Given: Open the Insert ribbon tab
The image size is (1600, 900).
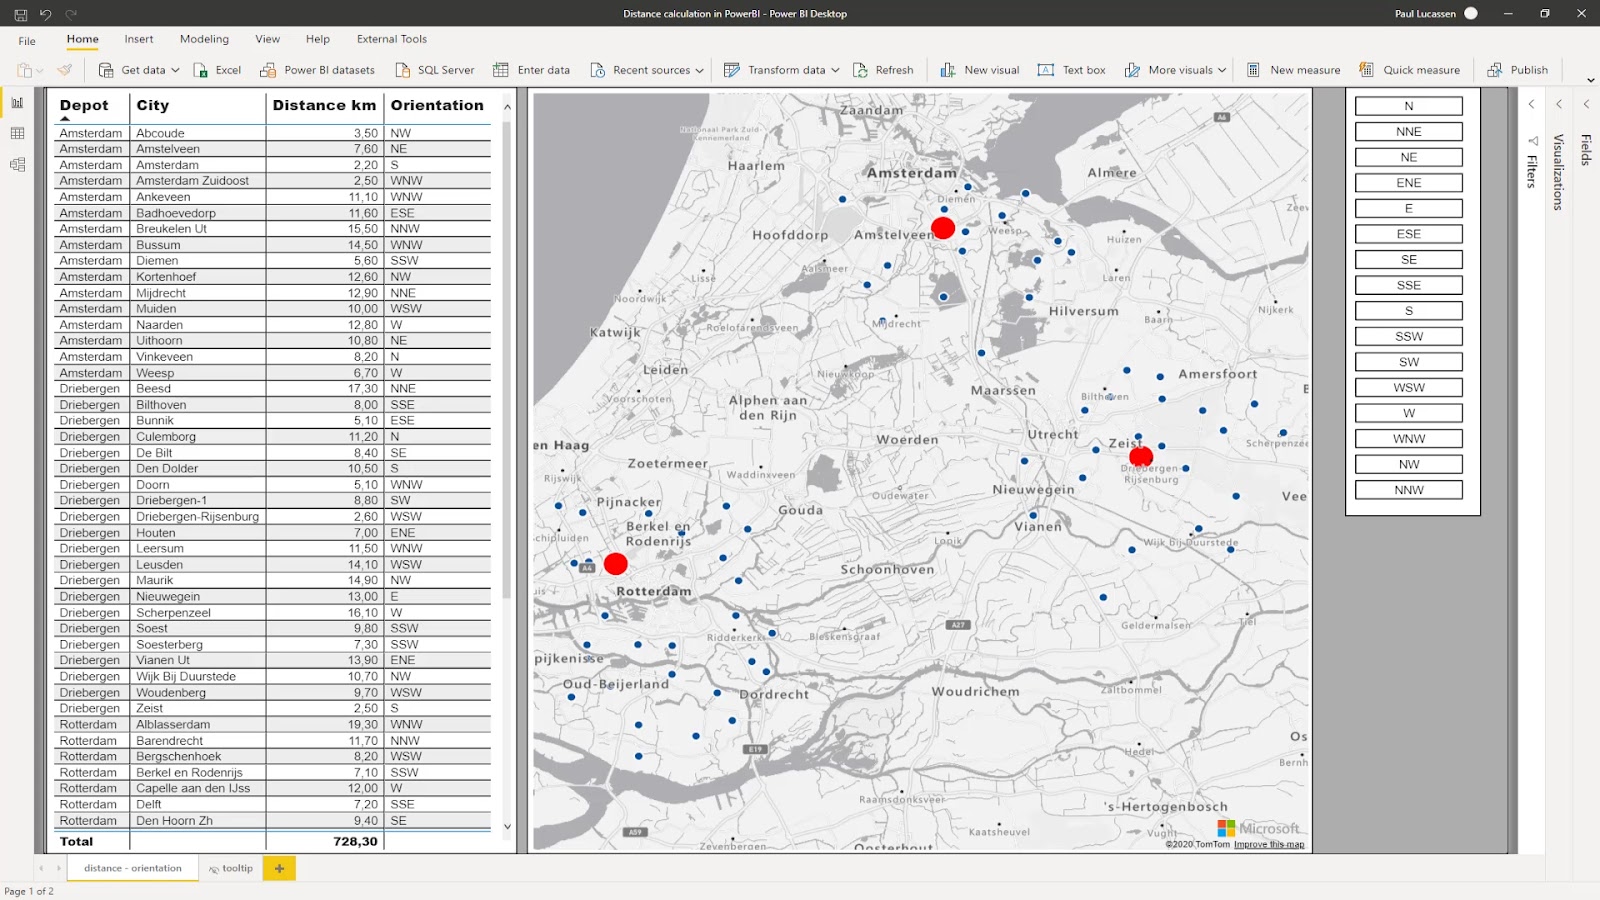Looking at the screenshot, I should point(139,39).
